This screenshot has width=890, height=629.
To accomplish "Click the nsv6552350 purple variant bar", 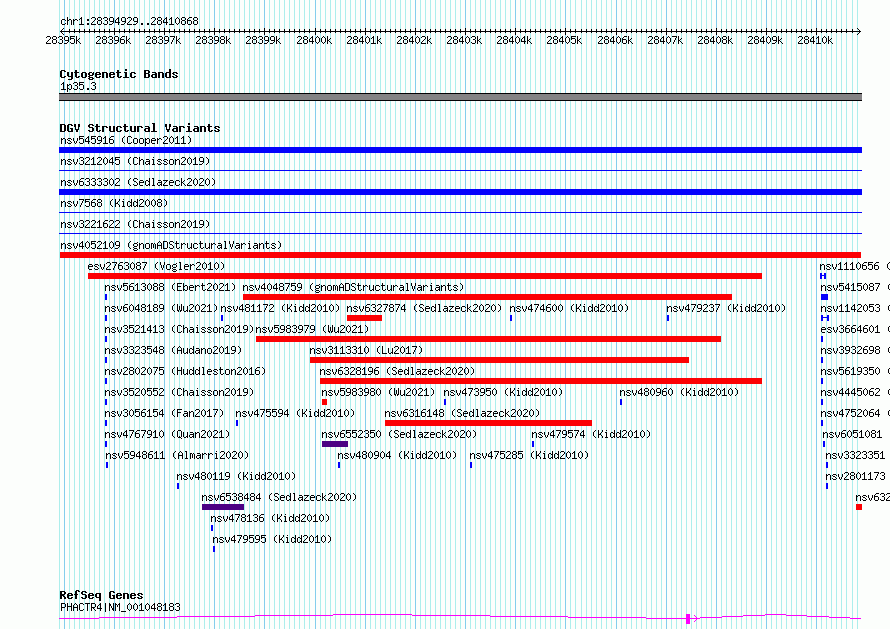I will coord(335,444).
